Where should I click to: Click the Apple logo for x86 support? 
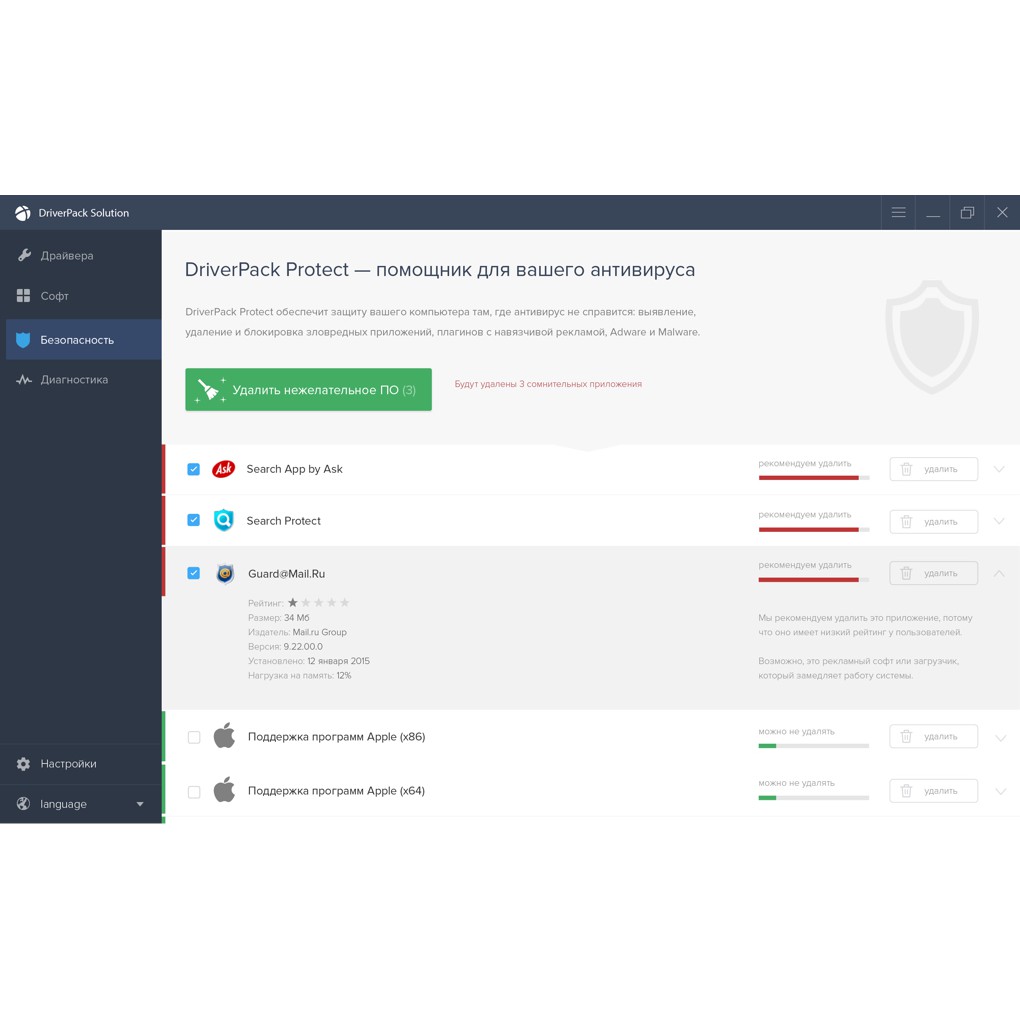tap(225, 736)
